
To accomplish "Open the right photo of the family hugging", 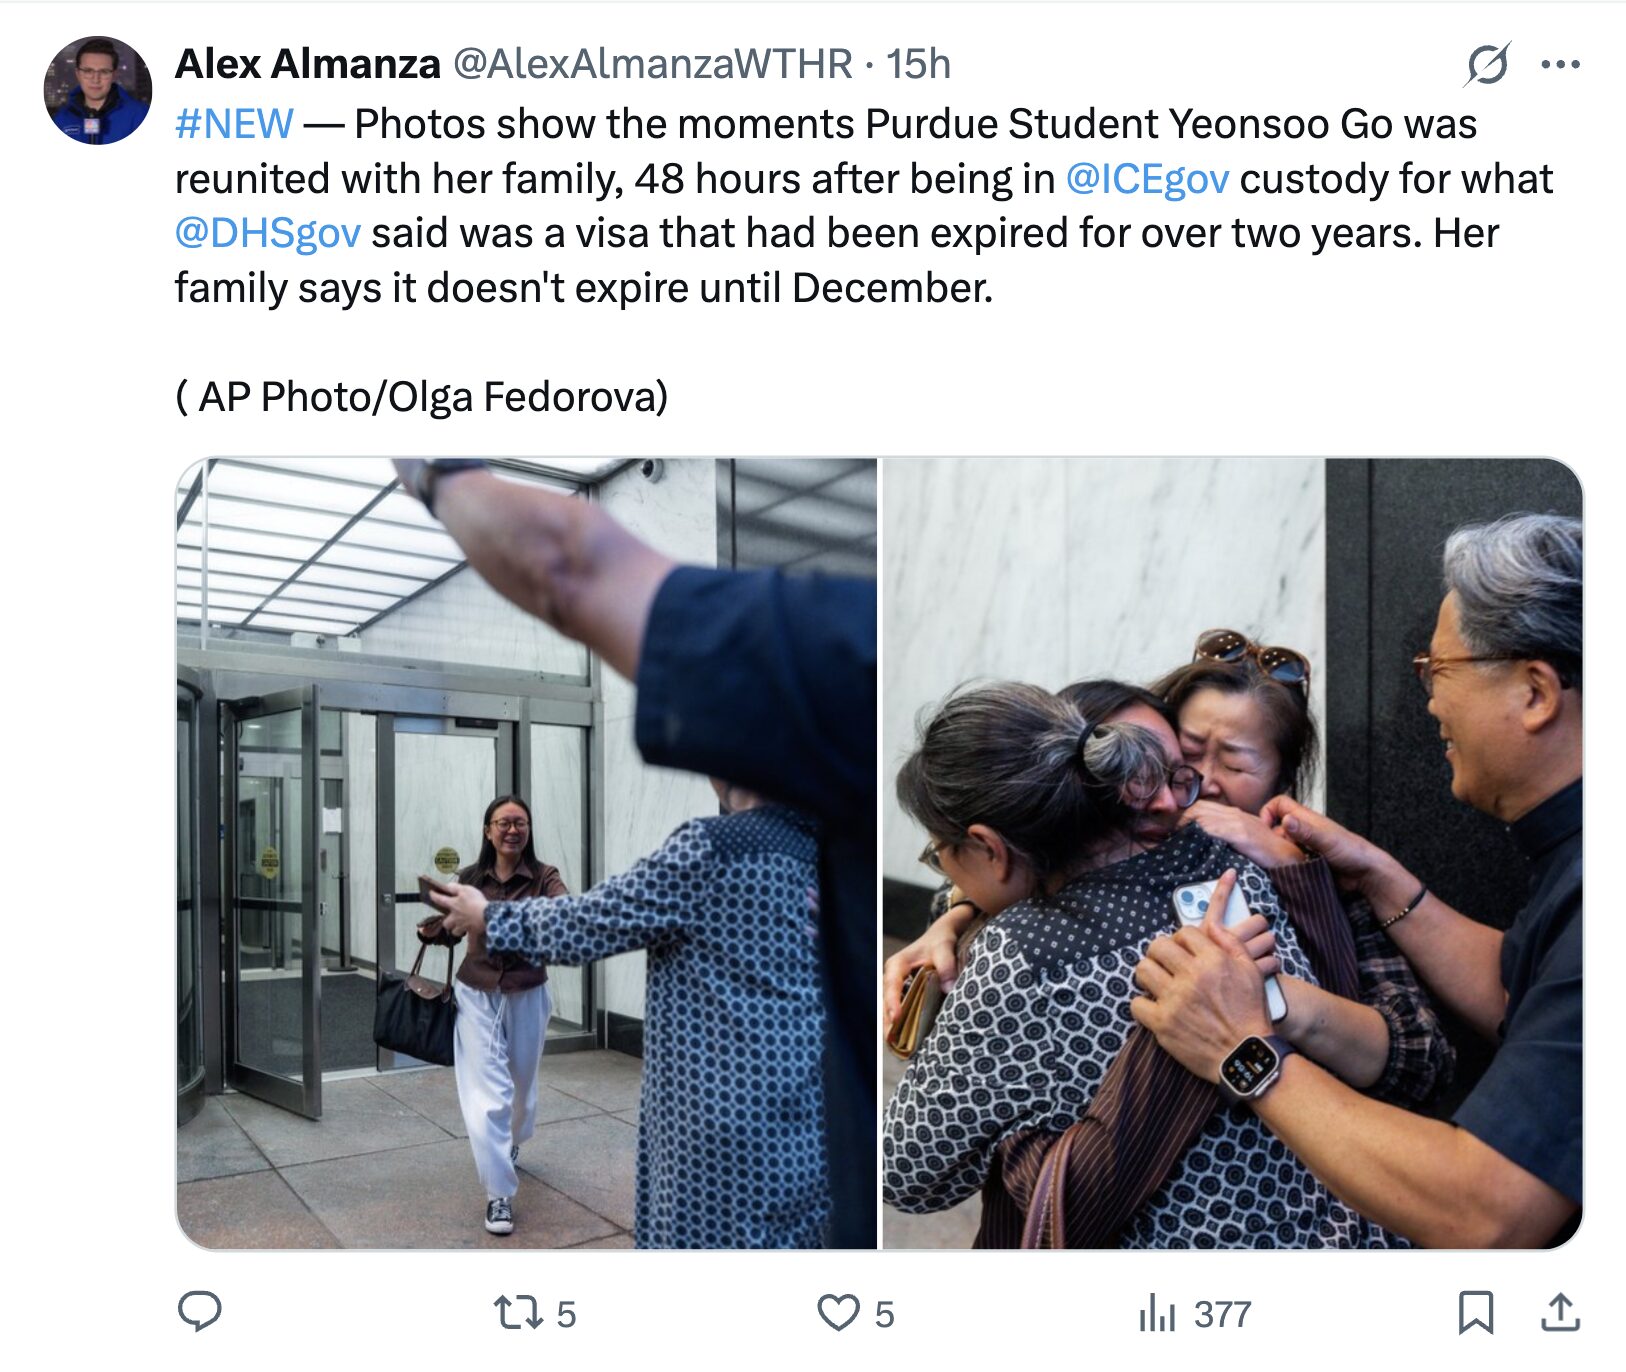I will click(x=1232, y=853).
